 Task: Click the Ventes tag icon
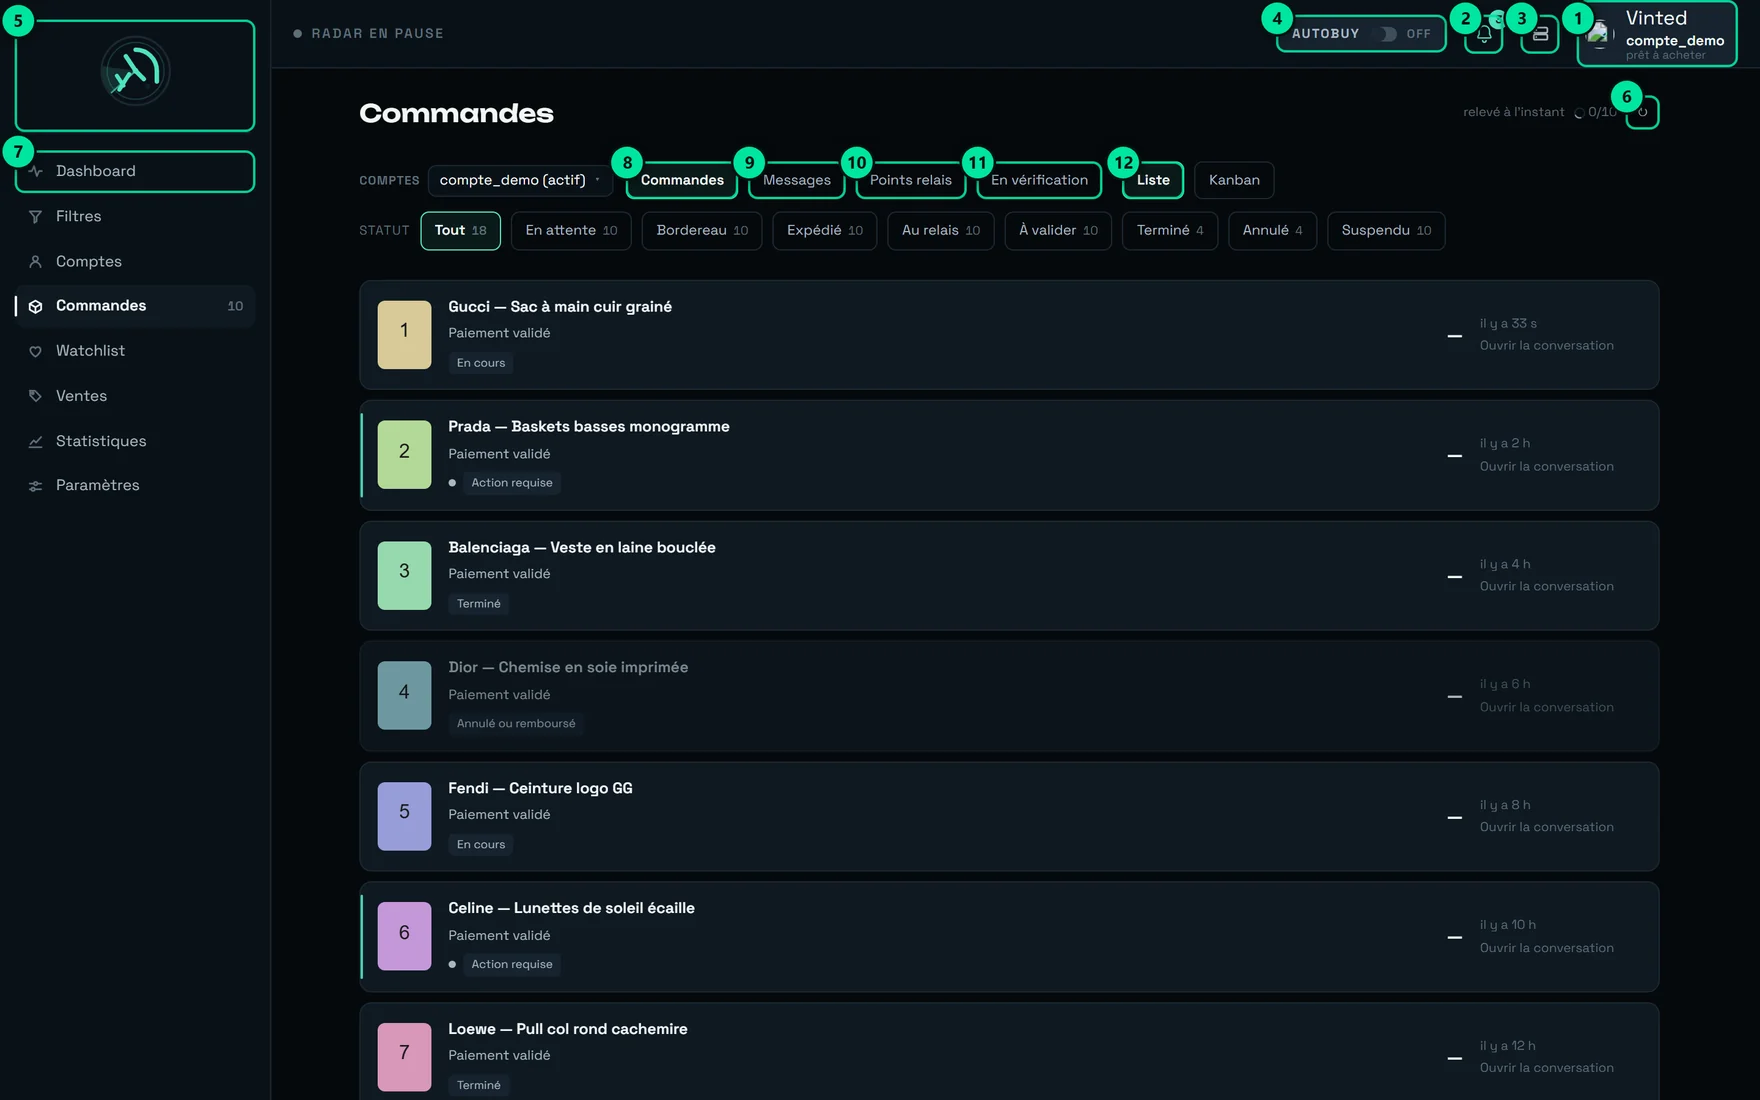pos(35,396)
